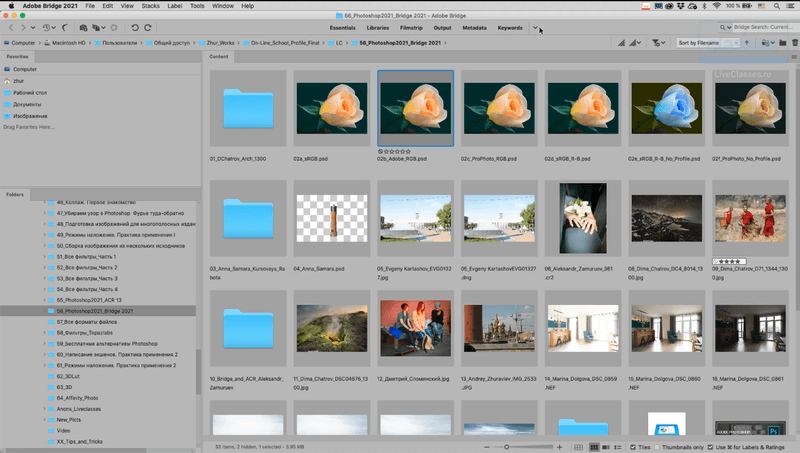This screenshot has width=800, height=453.
Task: Expand Anons_Liveclasses folder arrow
Action: (44, 409)
